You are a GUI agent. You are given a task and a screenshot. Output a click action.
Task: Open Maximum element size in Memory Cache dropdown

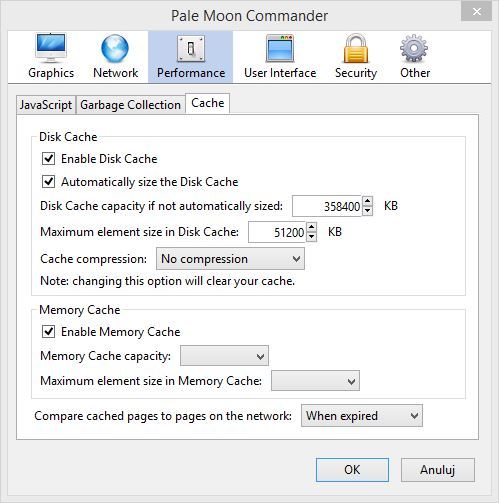click(315, 381)
